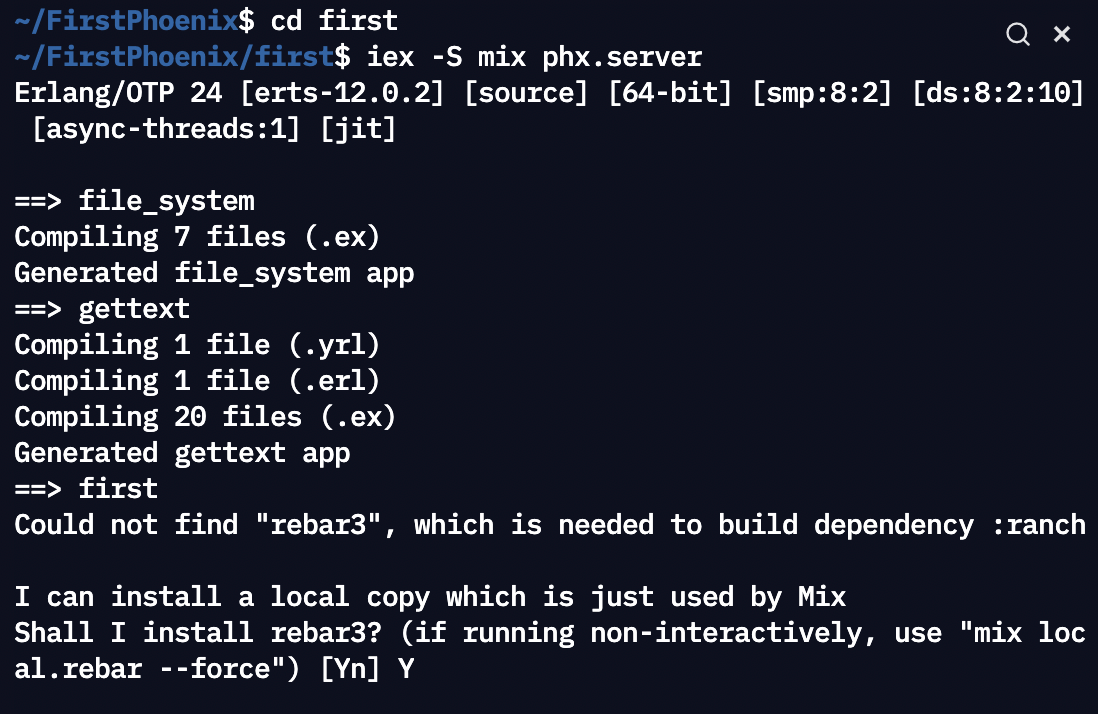Image resolution: width=1098 pixels, height=714 pixels.
Task: Click the 'iex -S mix phx.server' command text
Action: [534, 57]
